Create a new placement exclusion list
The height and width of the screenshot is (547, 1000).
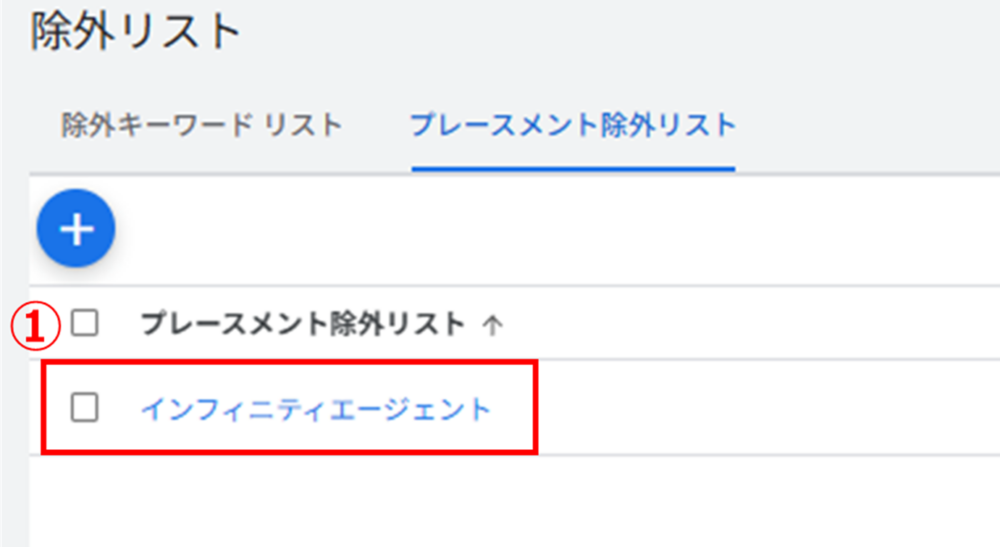click(x=76, y=229)
